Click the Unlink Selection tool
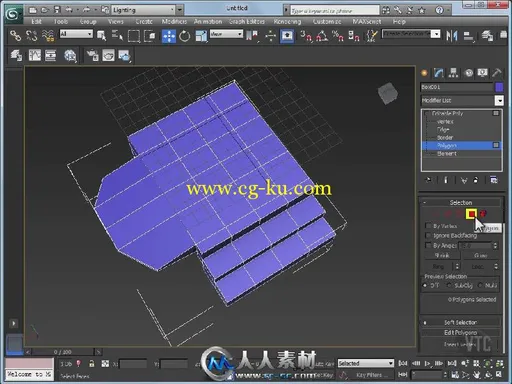 (x=32, y=35)
